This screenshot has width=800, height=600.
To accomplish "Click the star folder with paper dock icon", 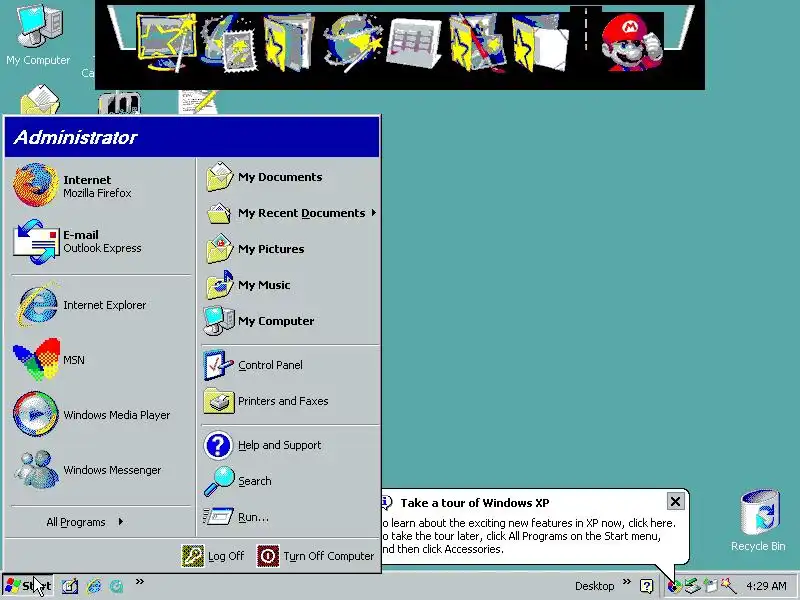I will tap(540, 43).
